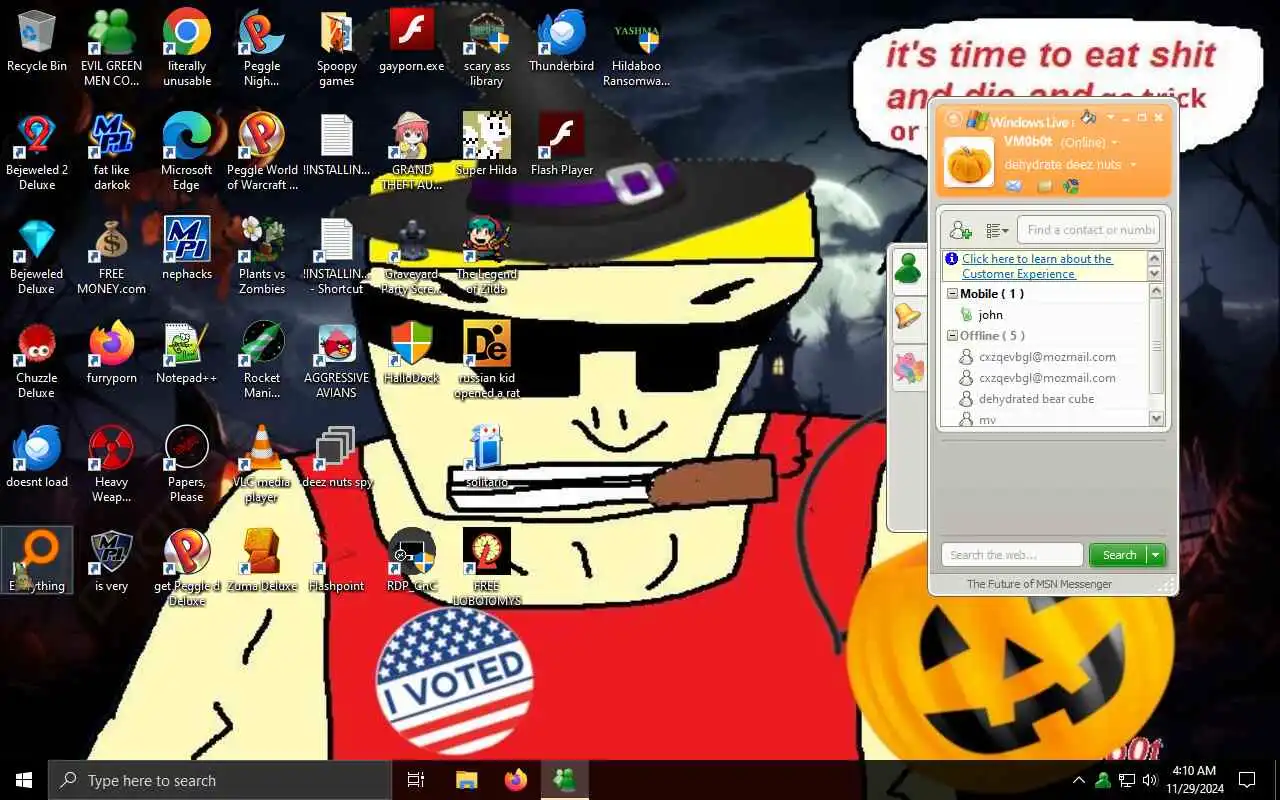Image resolution: width=1280 pixels, height=800 pixels.
Task: Click the Search the web field
Action: [1012, 555]
